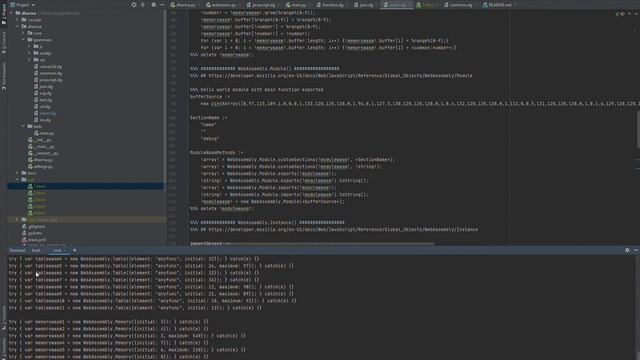
Task: Hide the Project tool window
Action: pyautogui.click(x=162, y=5)
